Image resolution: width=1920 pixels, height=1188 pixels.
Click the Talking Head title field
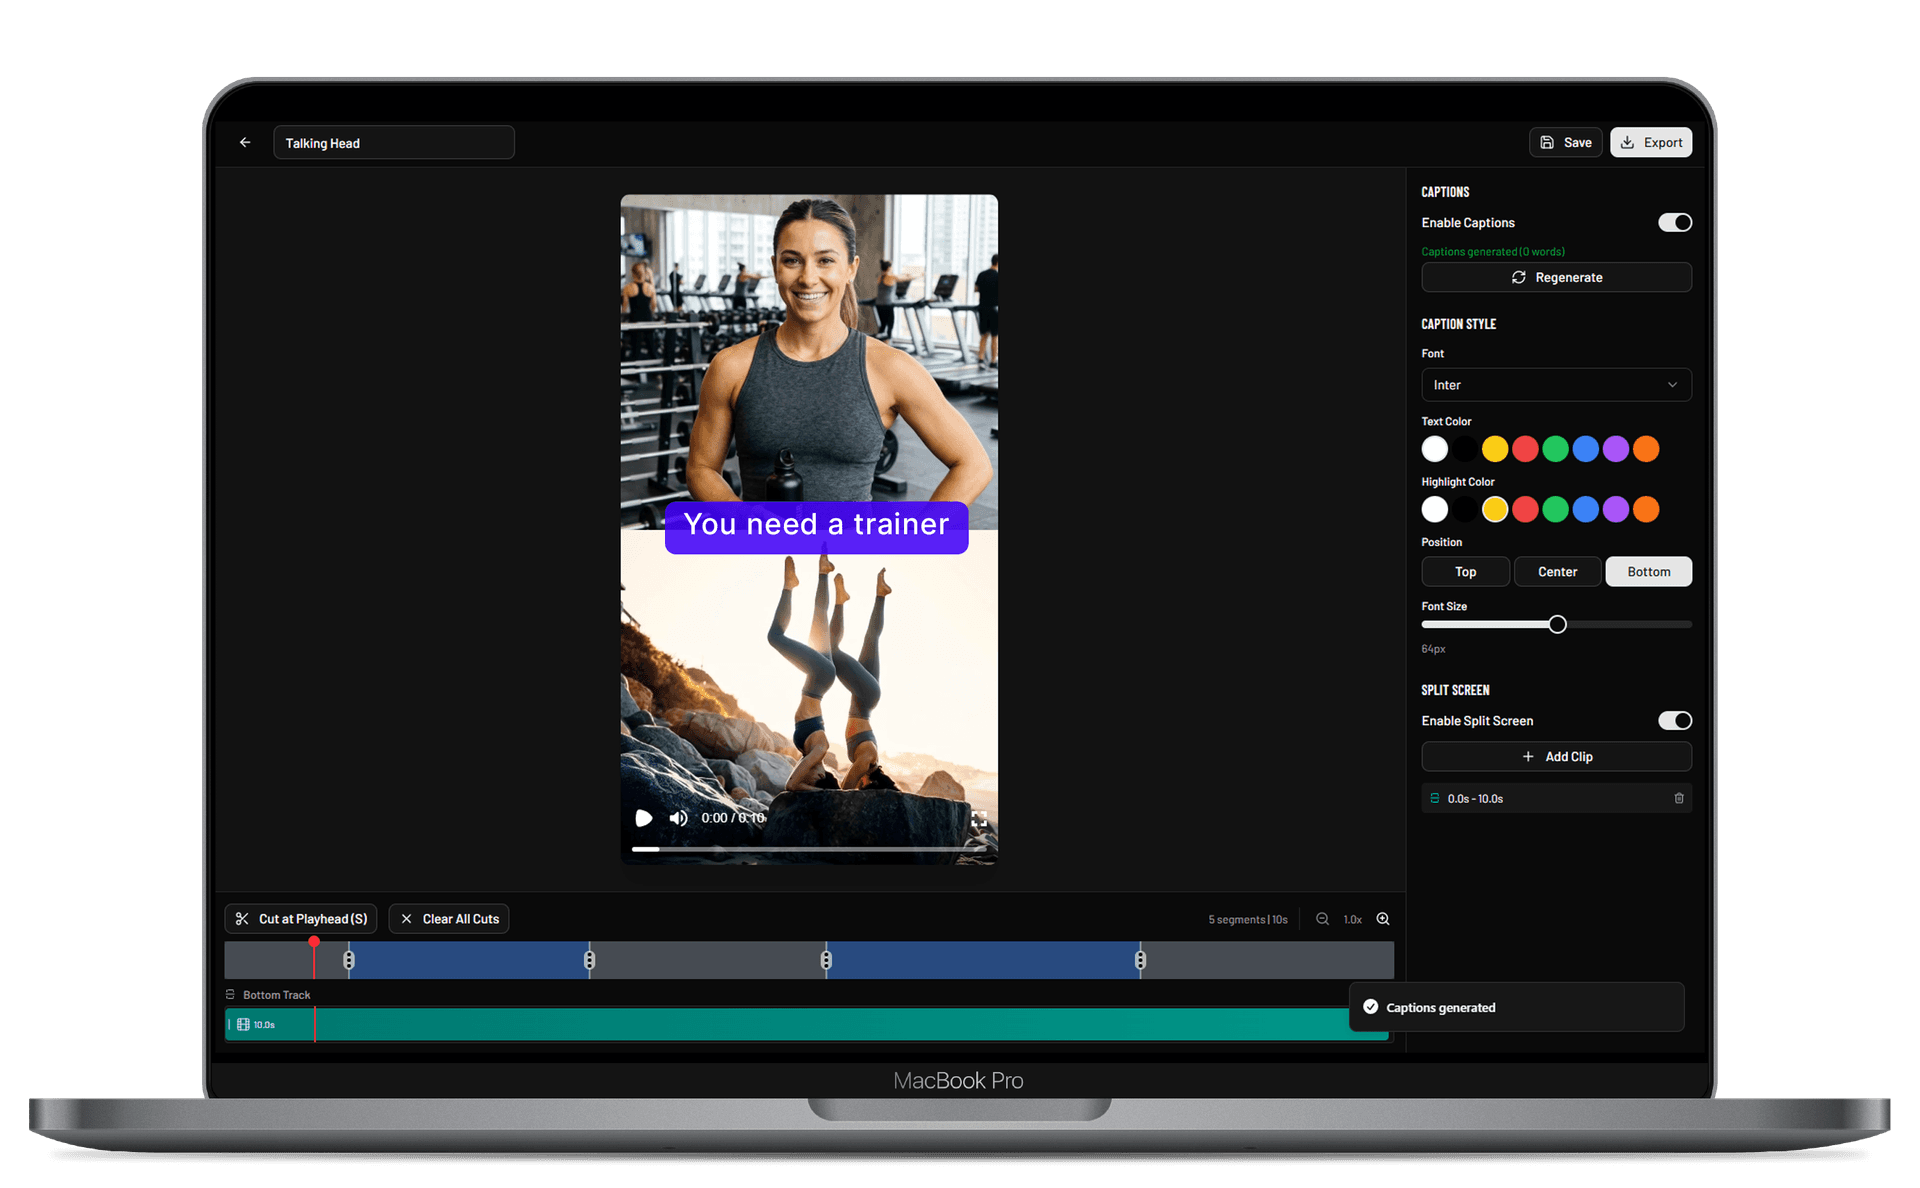click(393, 142)
